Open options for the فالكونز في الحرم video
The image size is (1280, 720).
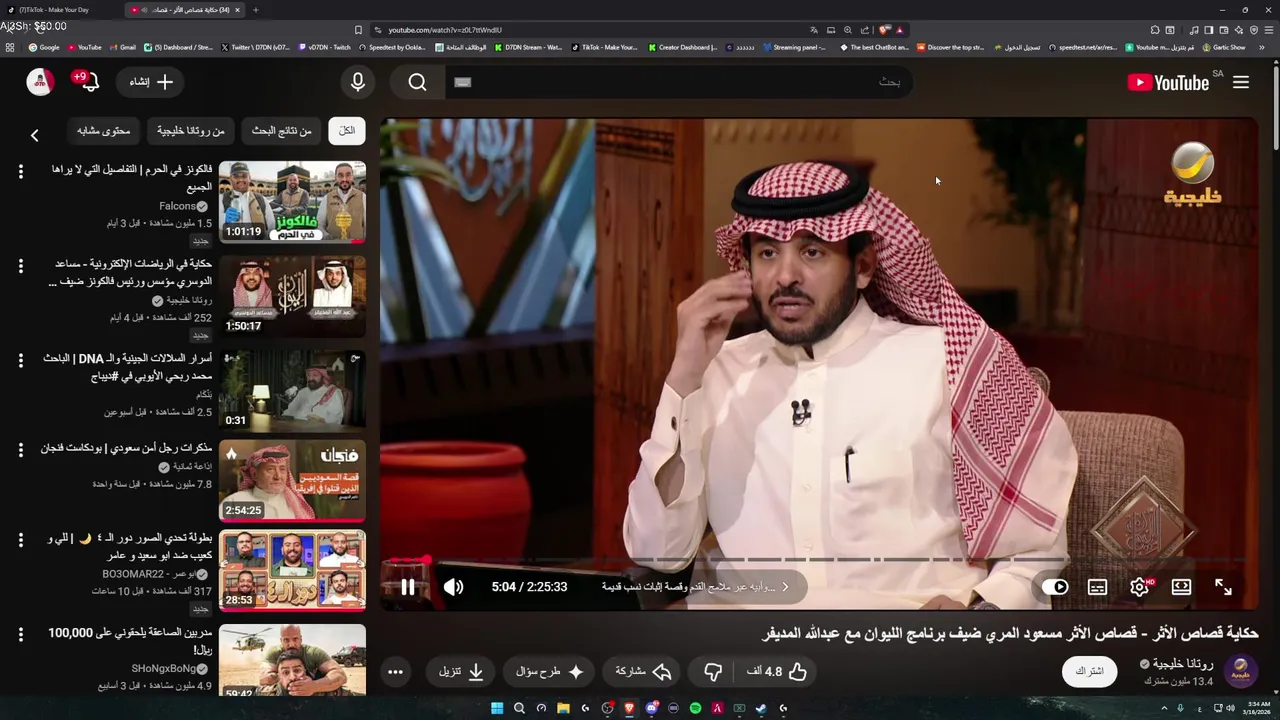[20, 172]
